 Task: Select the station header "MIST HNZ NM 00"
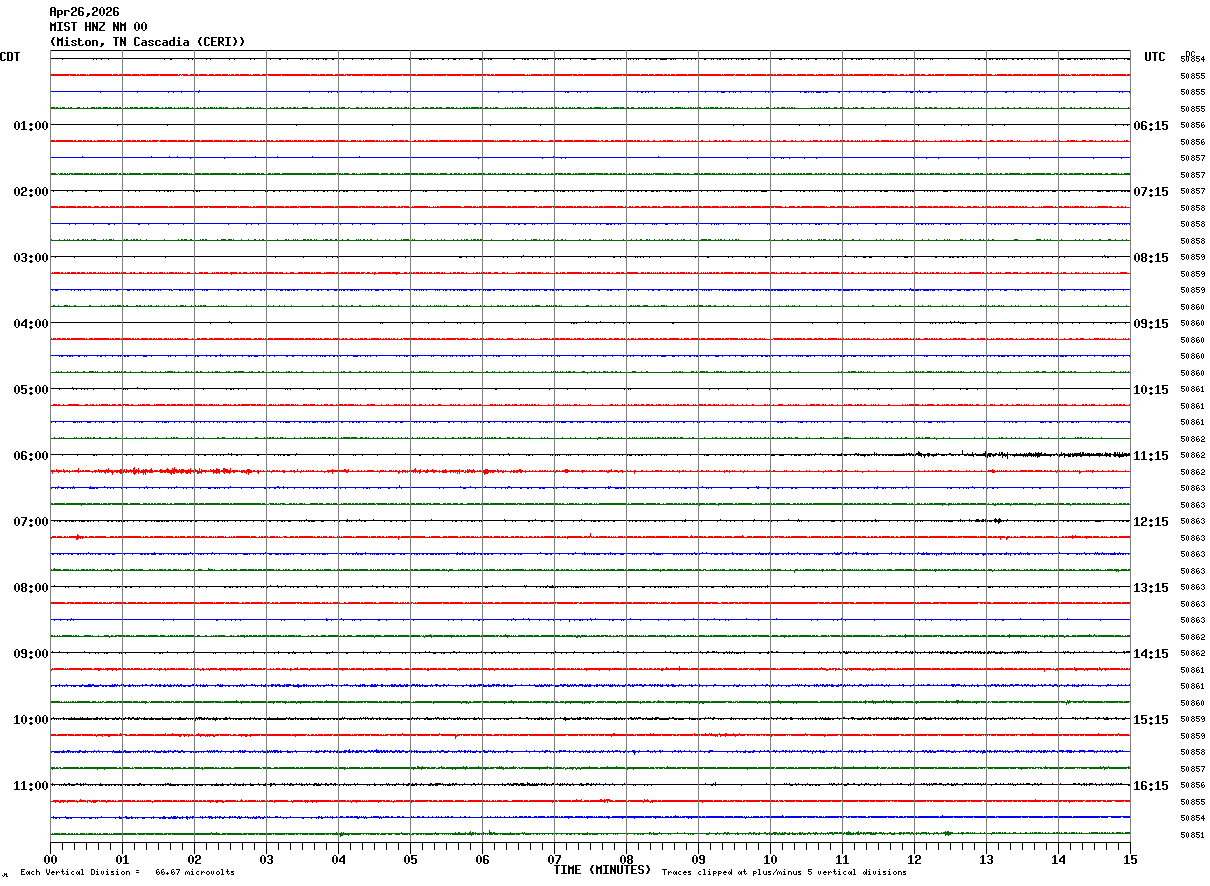coord(98,27)
